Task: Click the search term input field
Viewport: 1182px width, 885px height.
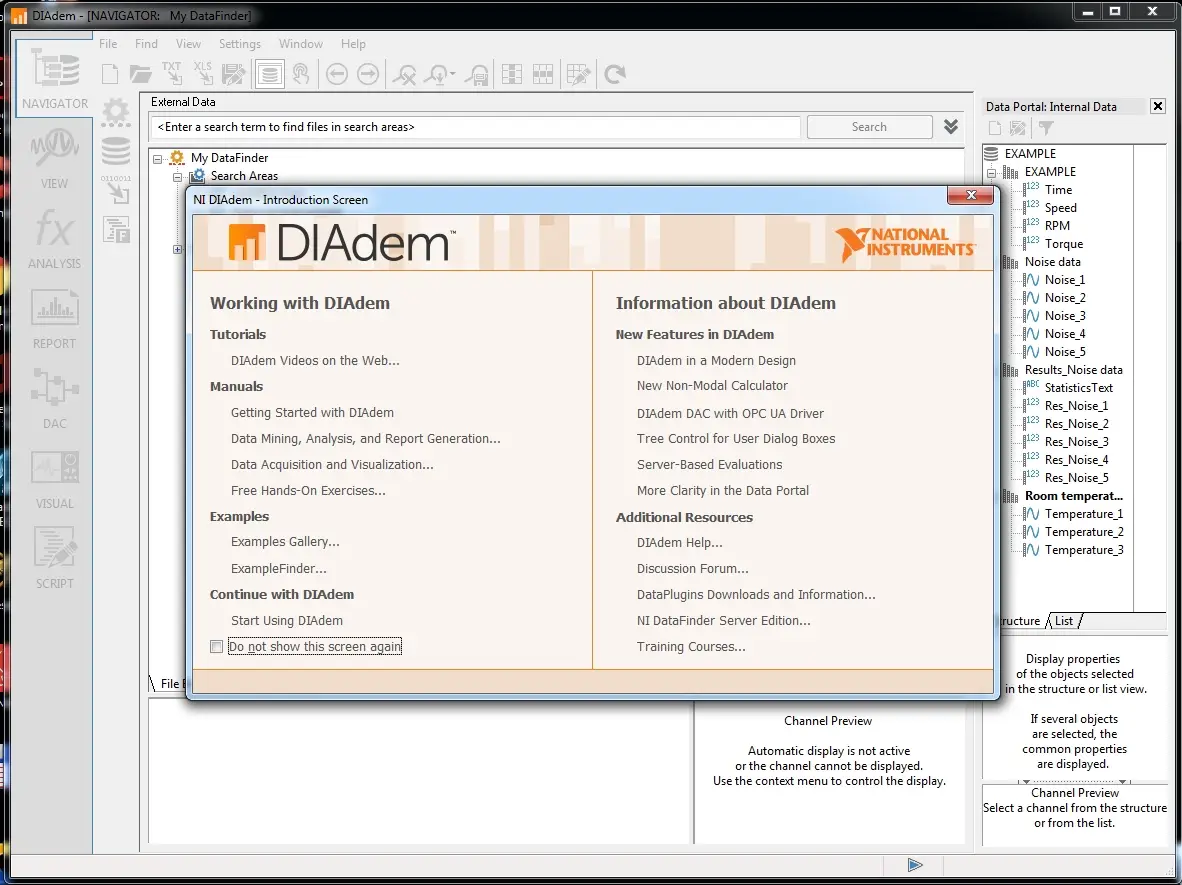Action: pyautogui.click(x=476, y=127)
